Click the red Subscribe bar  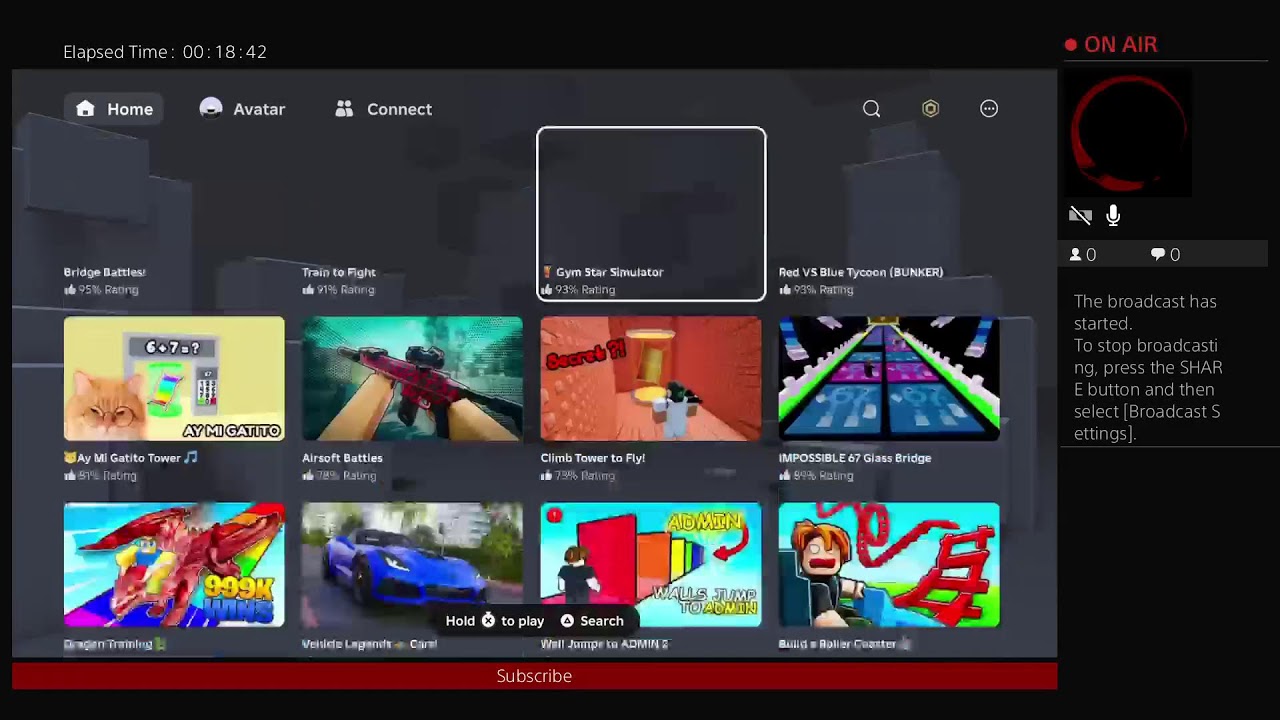pyautogui.click(x=534, y=676)
